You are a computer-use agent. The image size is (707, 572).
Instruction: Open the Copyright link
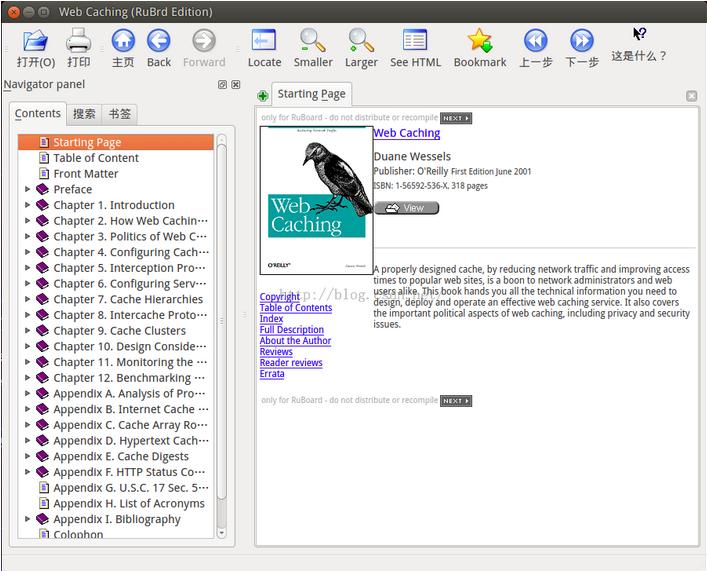(x=280, y=297)
